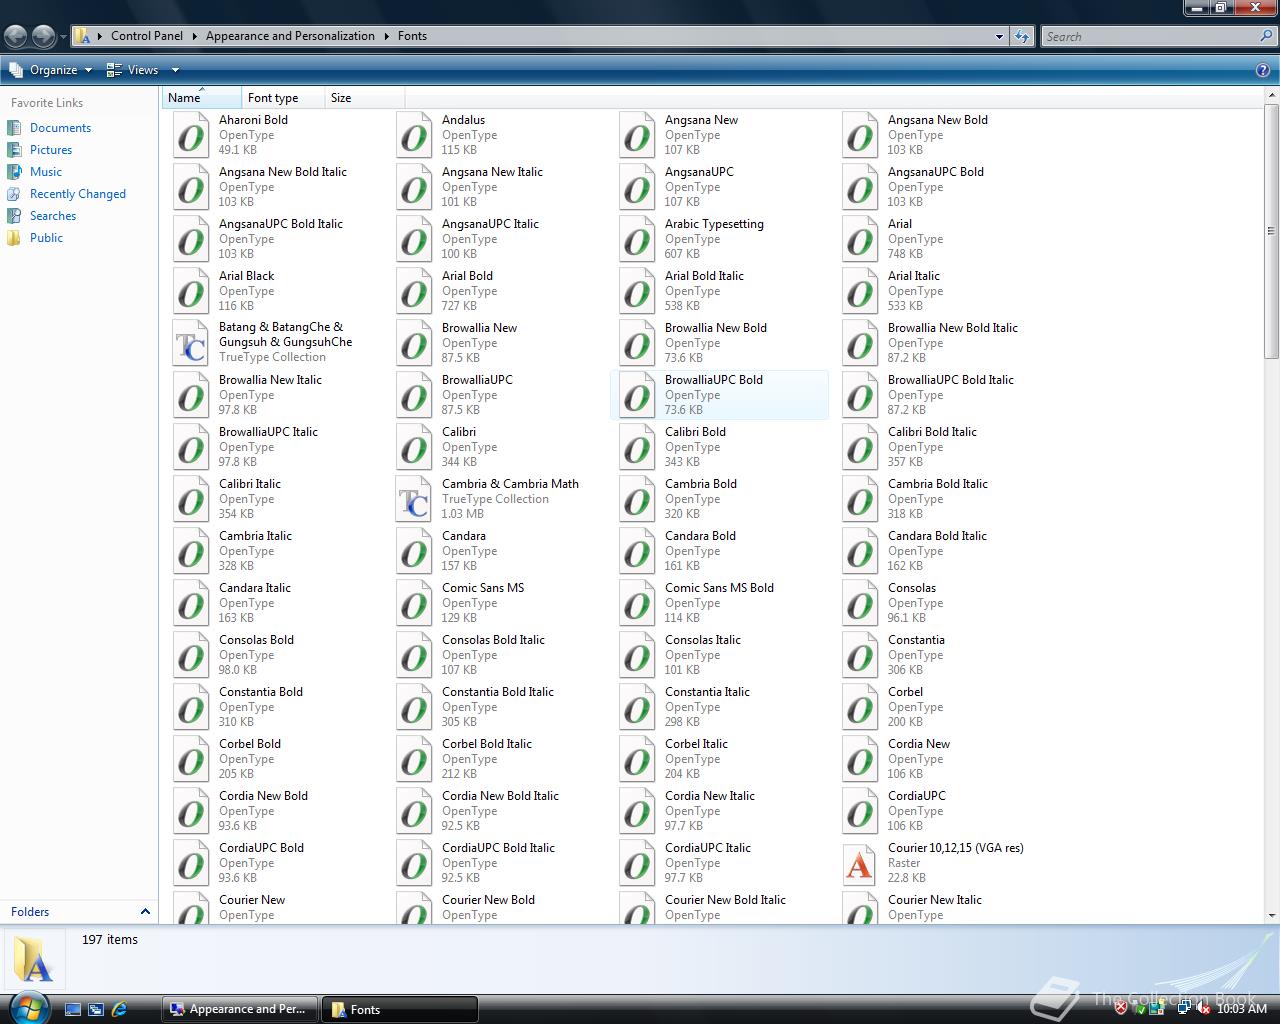The width and height of the screenshot is (1280, 1024).
Task: Expand the recent pages dropdown arrow
Action: click(x=63, y=37)
